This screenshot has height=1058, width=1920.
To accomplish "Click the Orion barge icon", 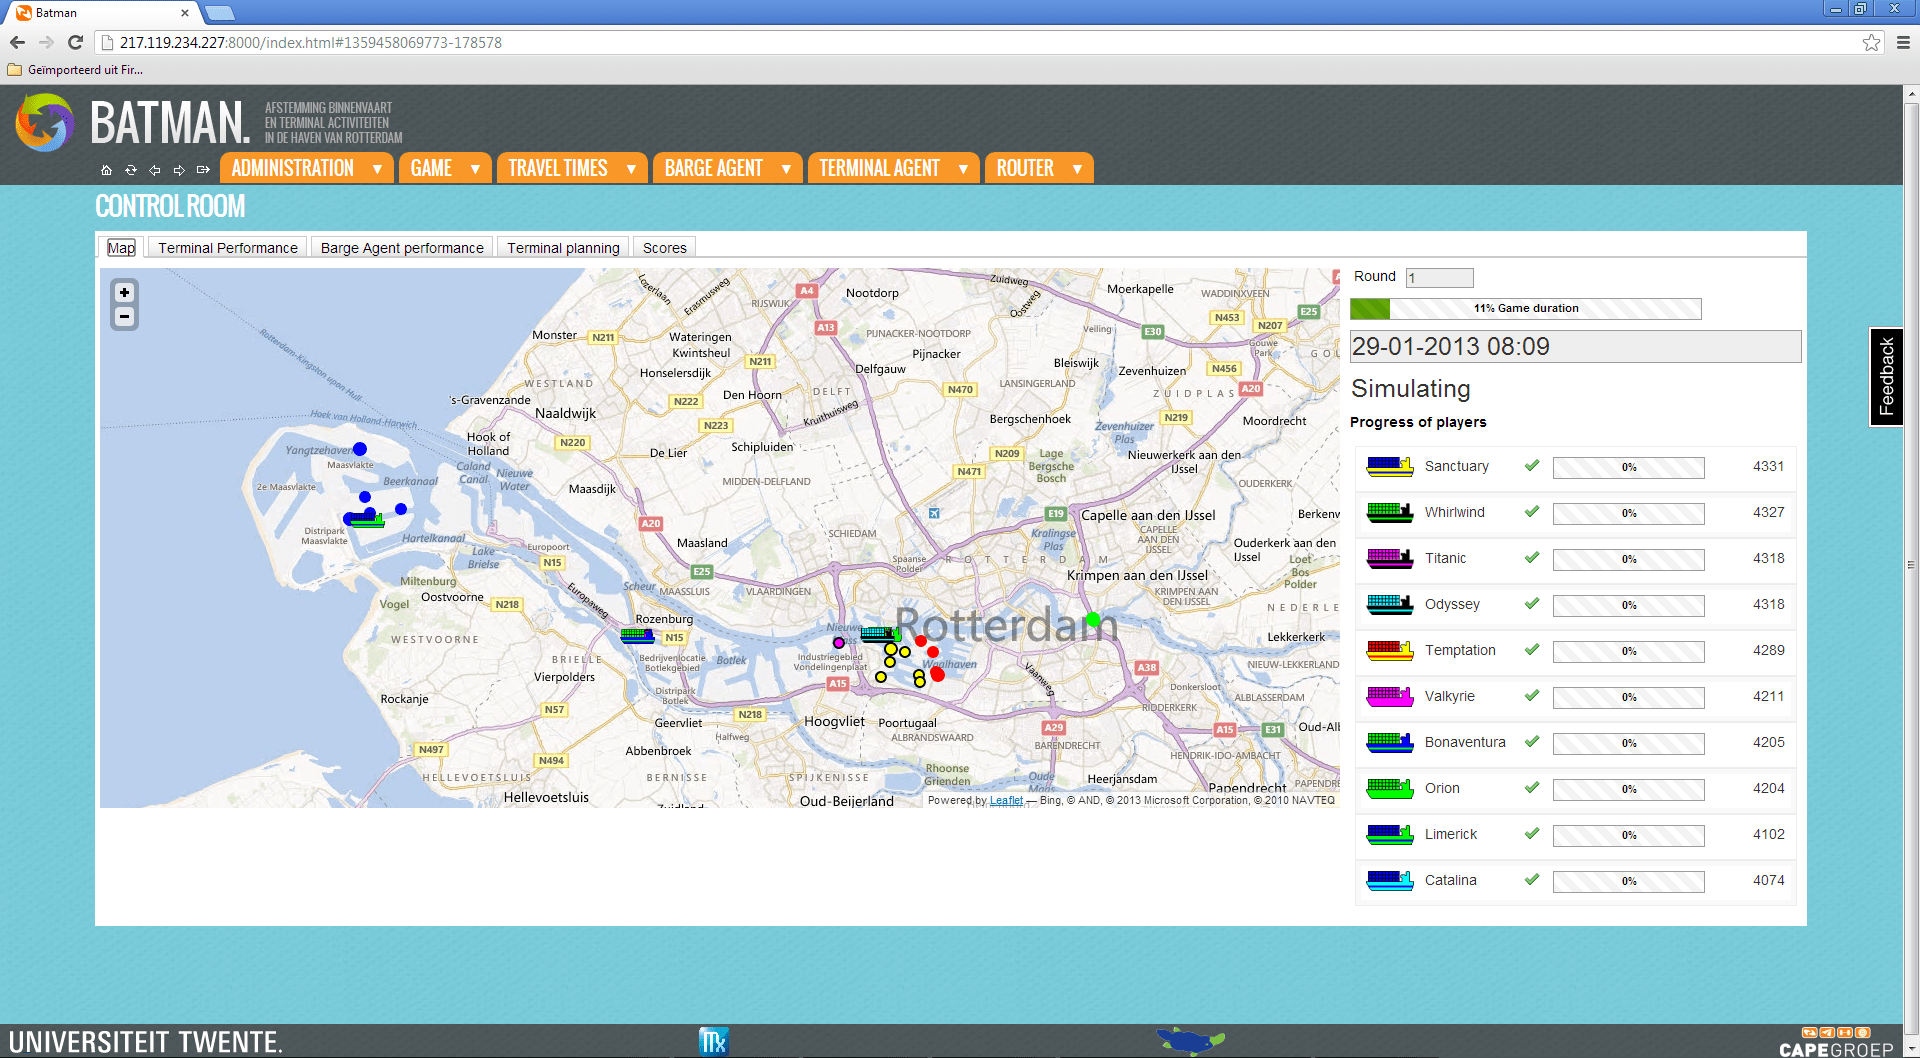I will click(x=1390, y=788).
